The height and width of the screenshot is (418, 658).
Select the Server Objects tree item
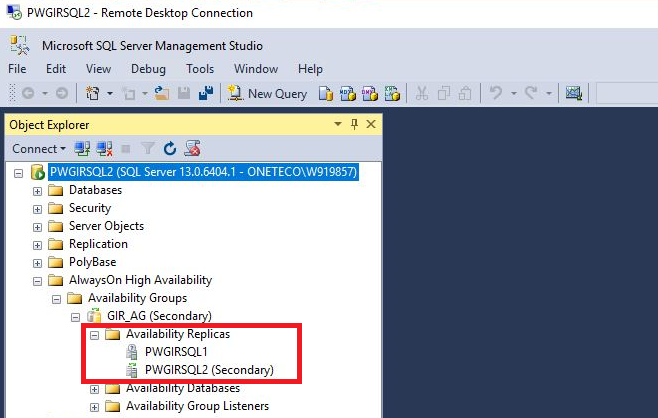(x=107, y=226)
